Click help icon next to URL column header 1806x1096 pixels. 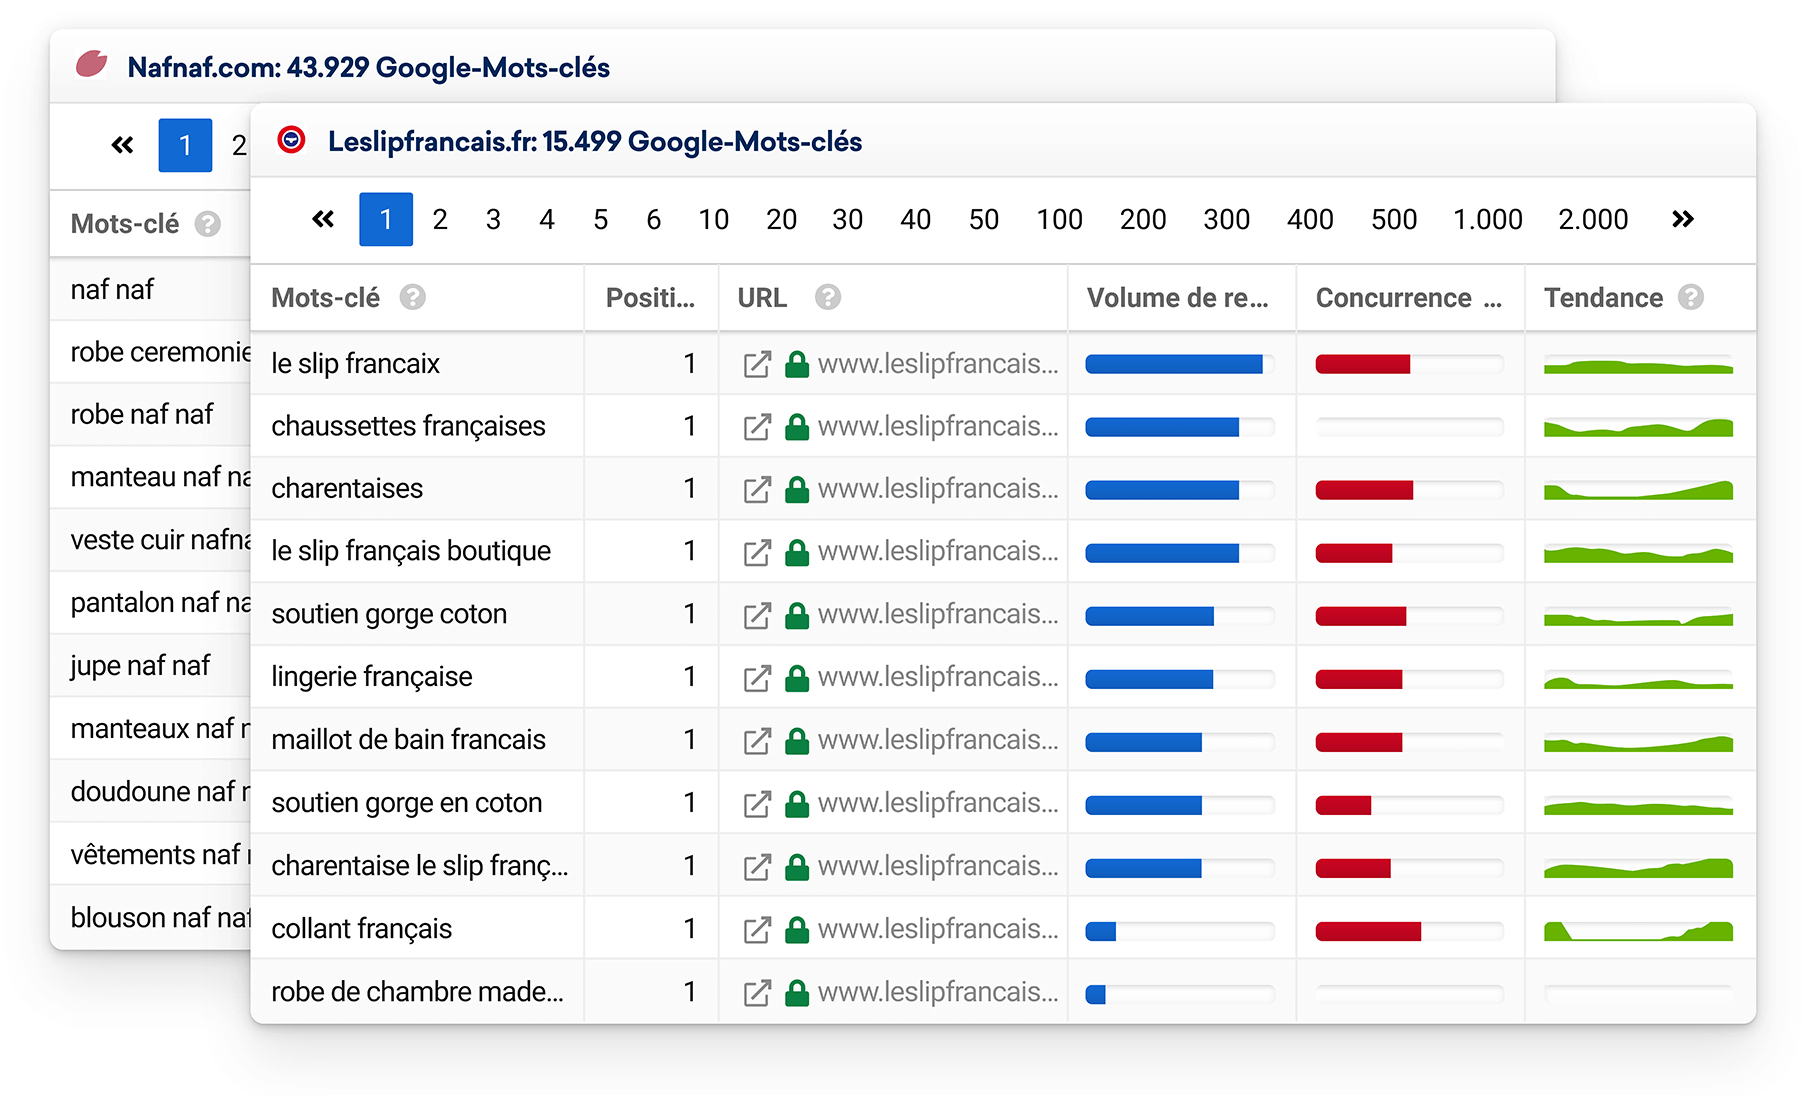pyautogui.click(x=828, y=297)
